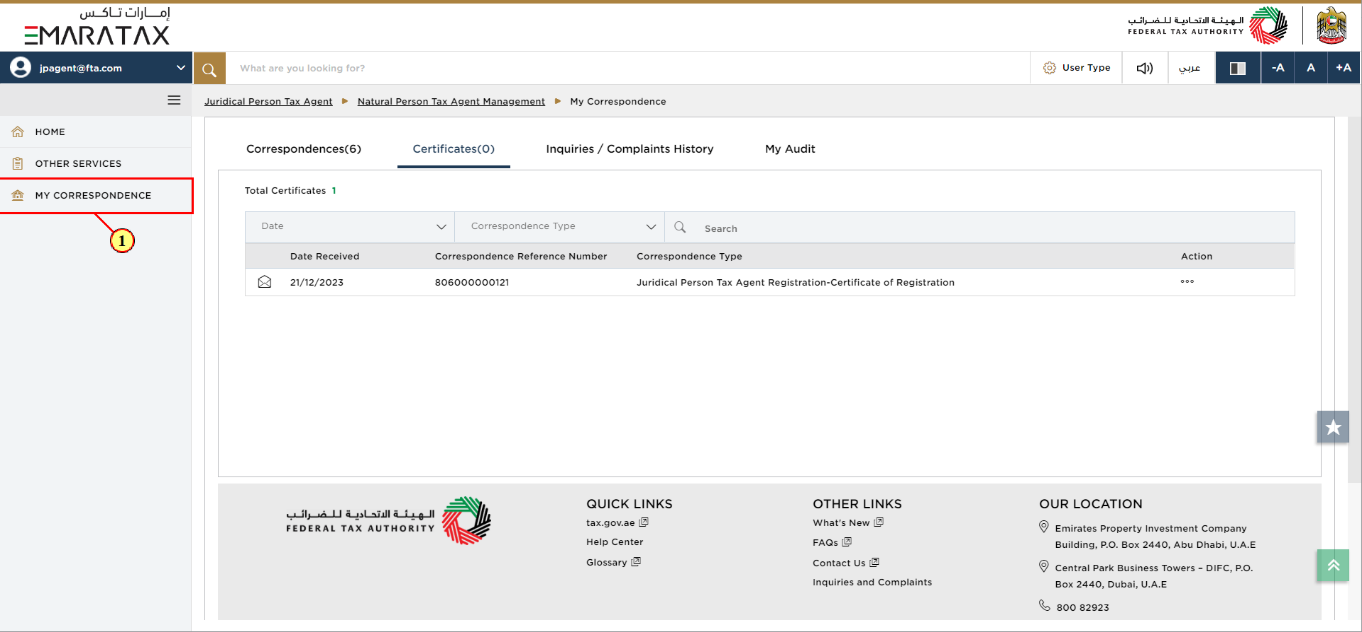Click external link icon beside tax.gov.ae
Viewport: 1362px width, 632px height.
click(644, 522)
